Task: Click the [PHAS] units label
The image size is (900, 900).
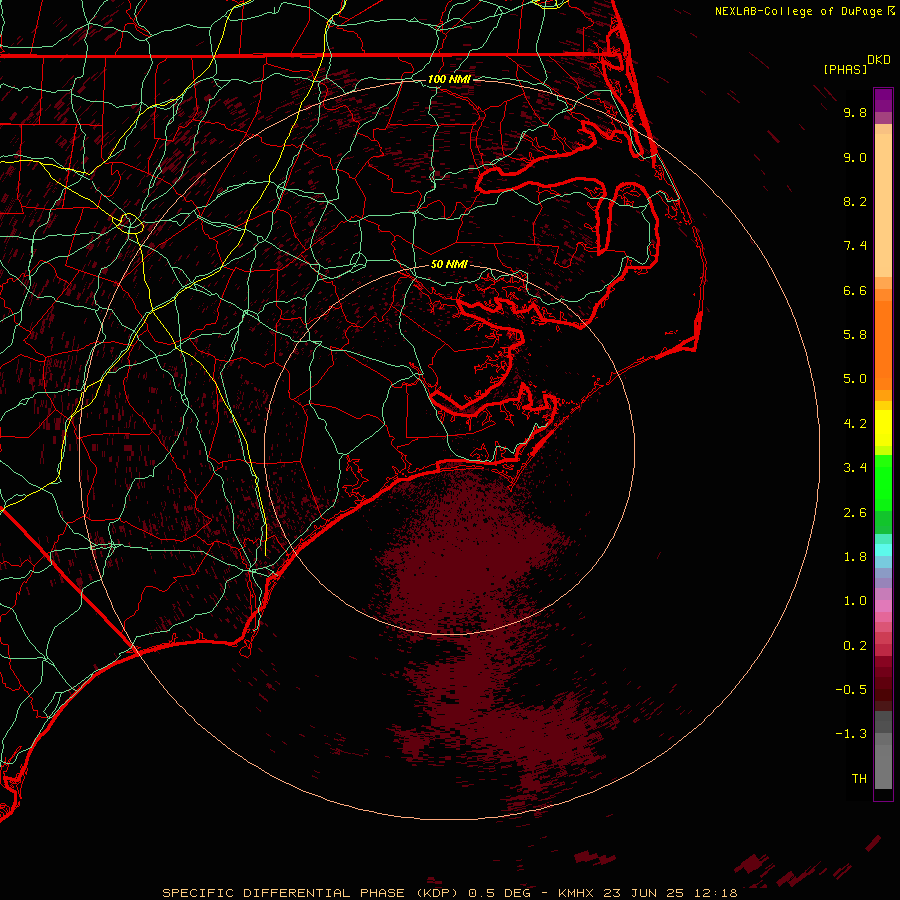Action: pyautogui.click(x=845, y=69)
